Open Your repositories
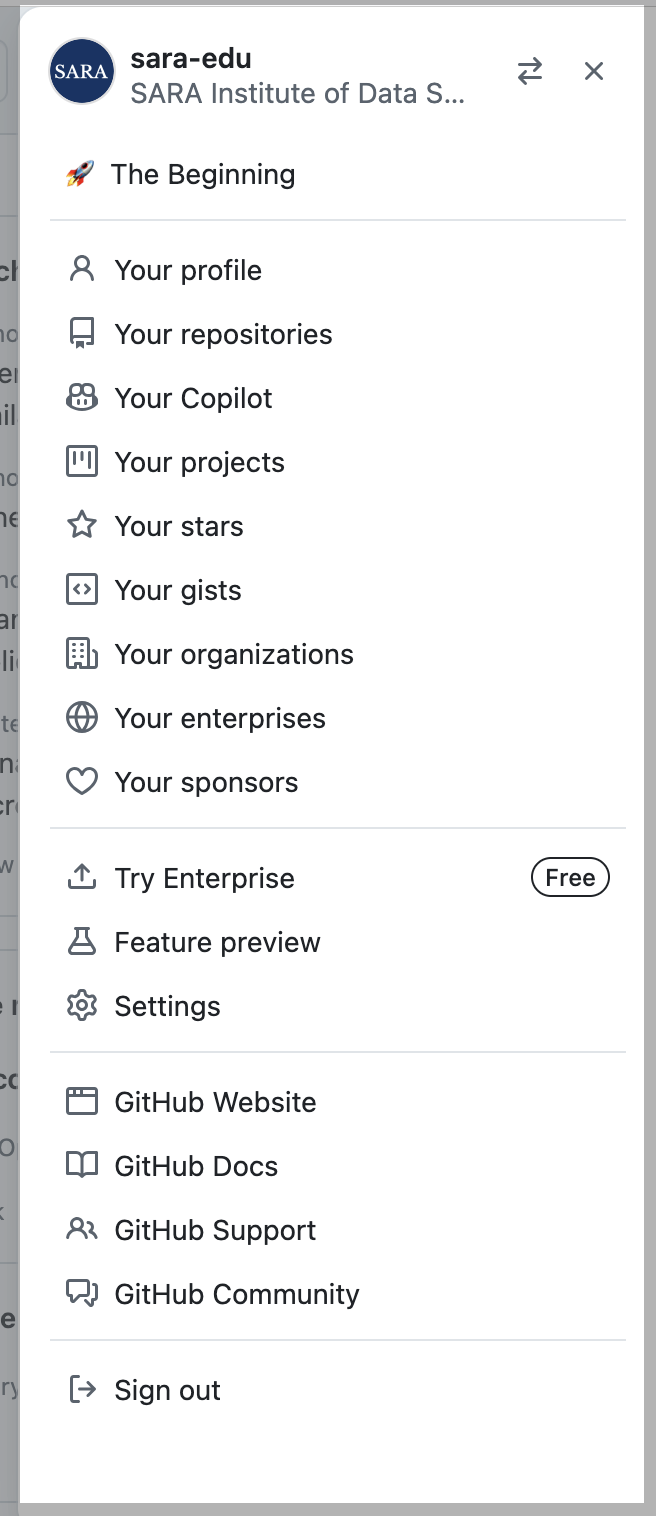 tap(223, 334)
